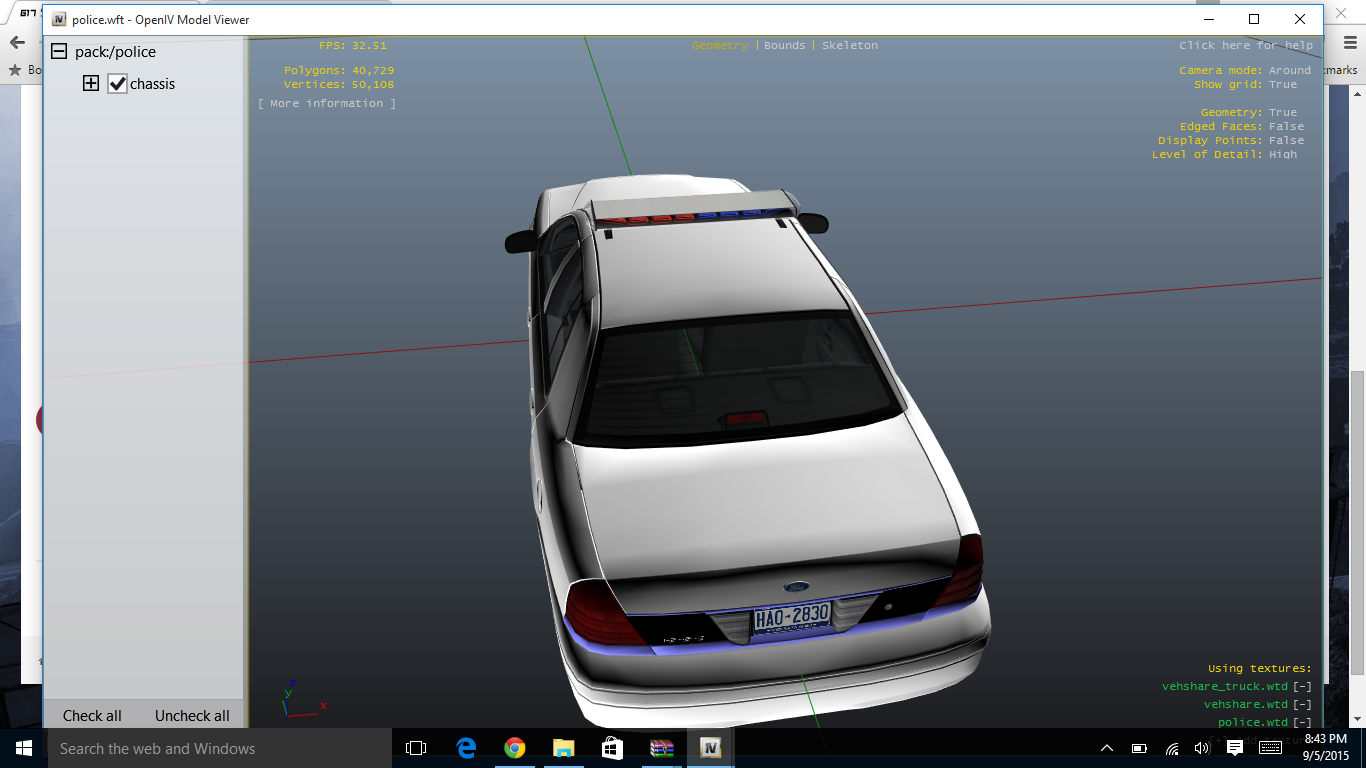Expand the chassis tree node
Image resolution: width=1366 pixels, height=768 pixels.
pos(91,84)
